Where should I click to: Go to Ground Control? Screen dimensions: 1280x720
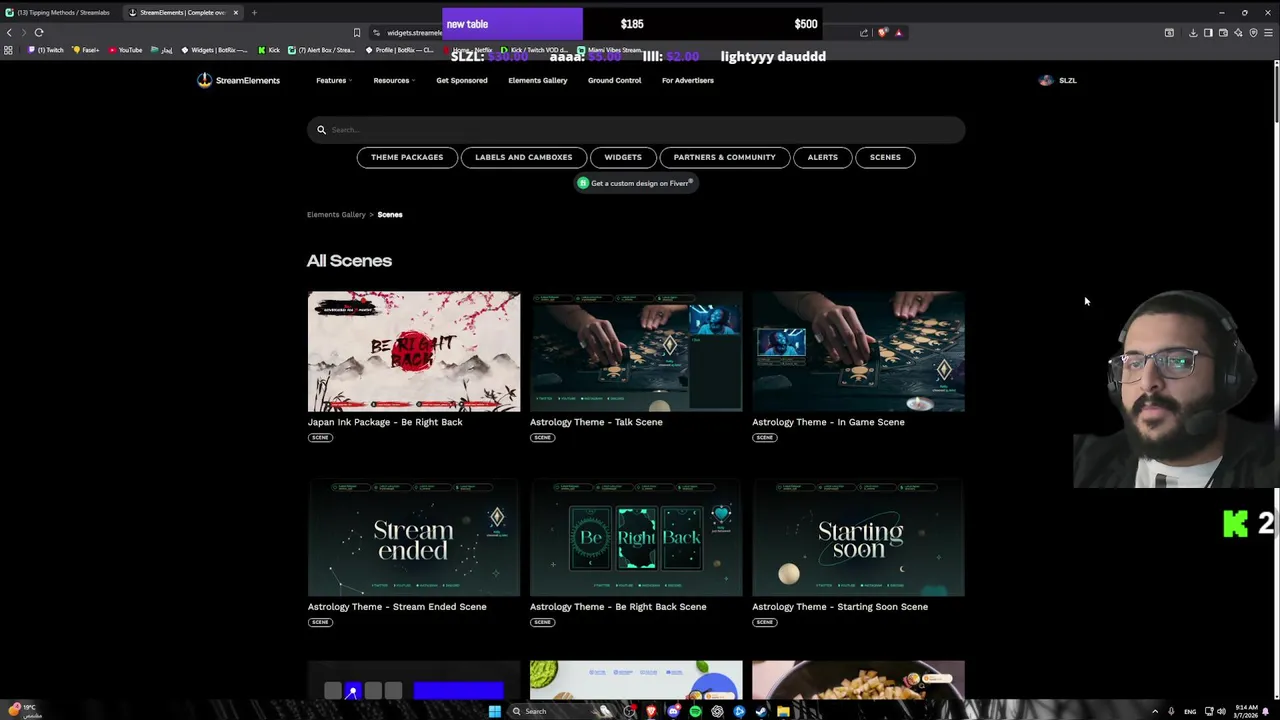(x=615, y=80)
